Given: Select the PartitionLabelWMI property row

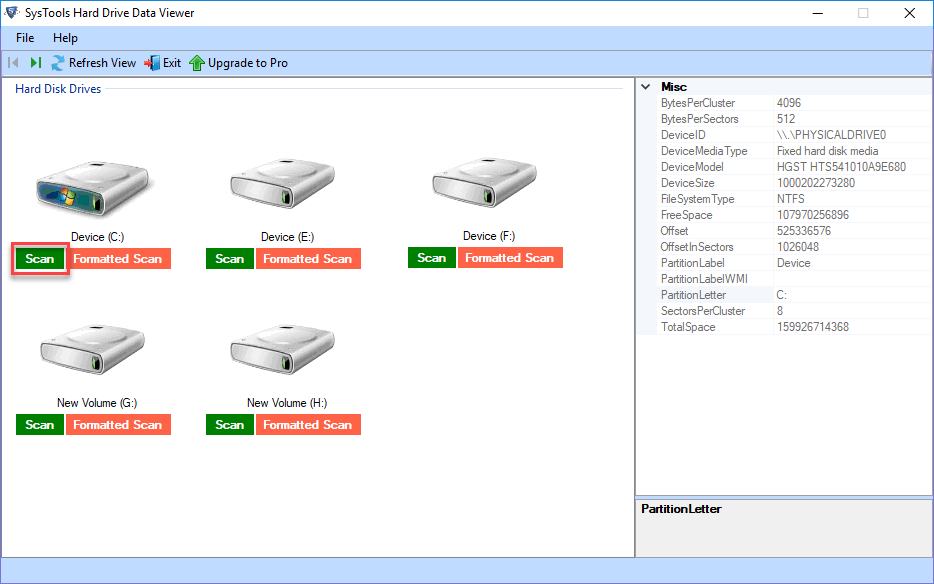Looking at the screenshot, I should pyautogui.click(x=795, y=279).
